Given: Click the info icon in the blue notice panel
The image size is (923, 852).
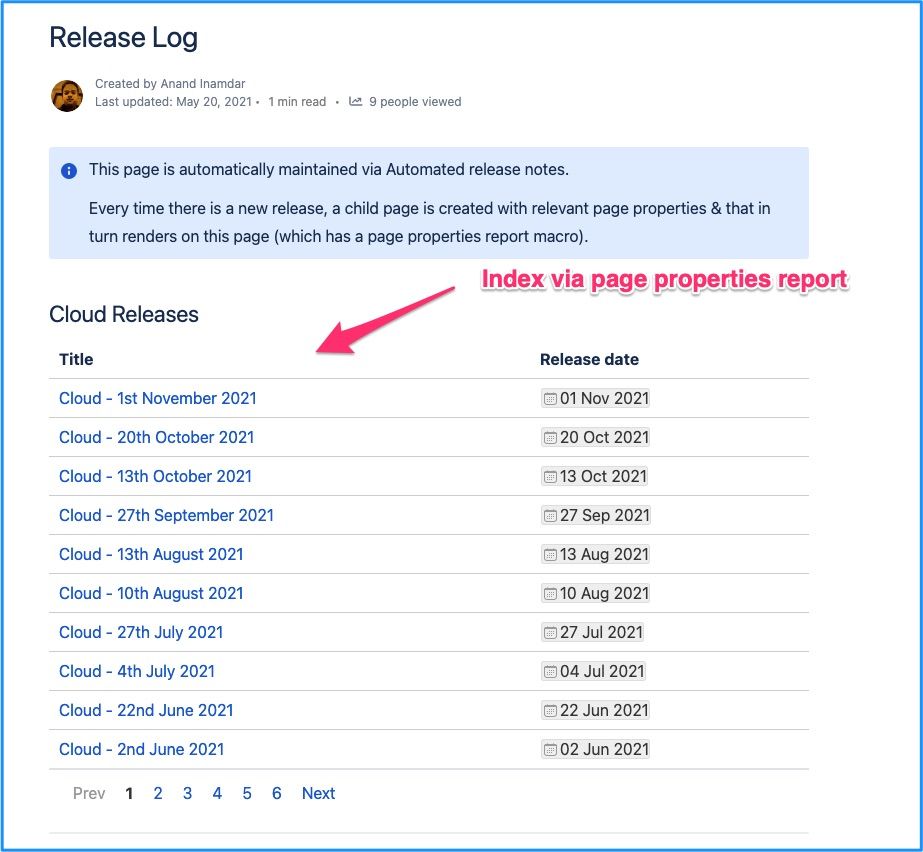Looking at the screenshot, I should click(68, 170).
